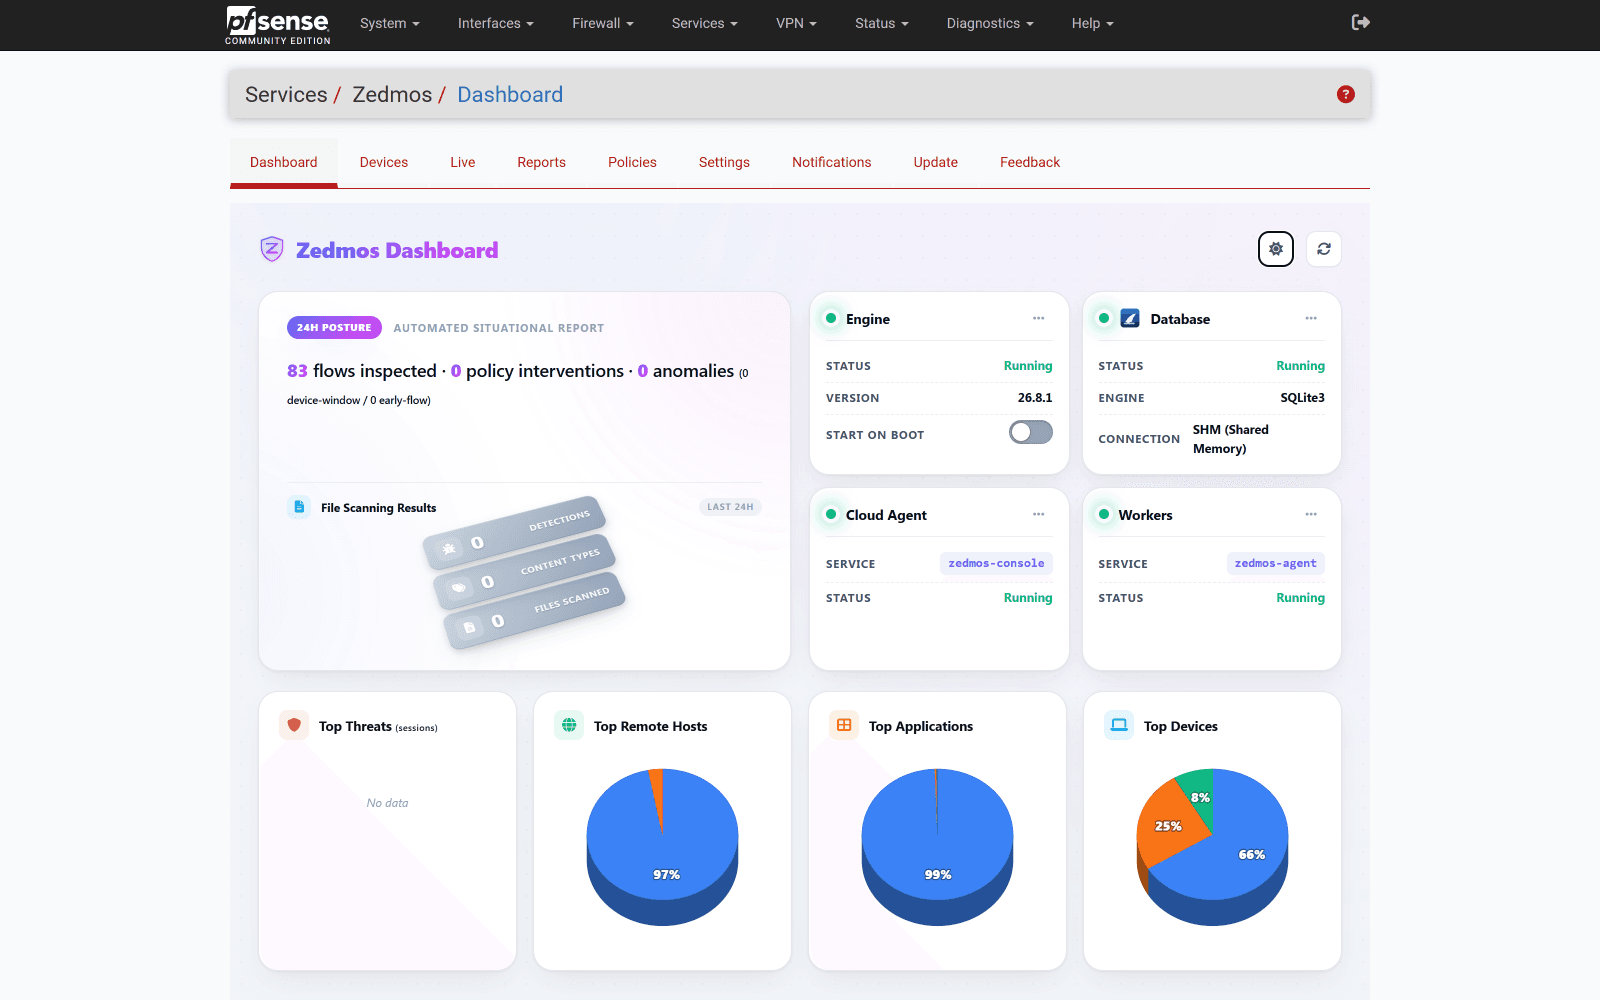Image resolution: width=1600 pixels, height=1000 pixels.
Task: Open the Reports tab
Action: click(x=542, y=162)
